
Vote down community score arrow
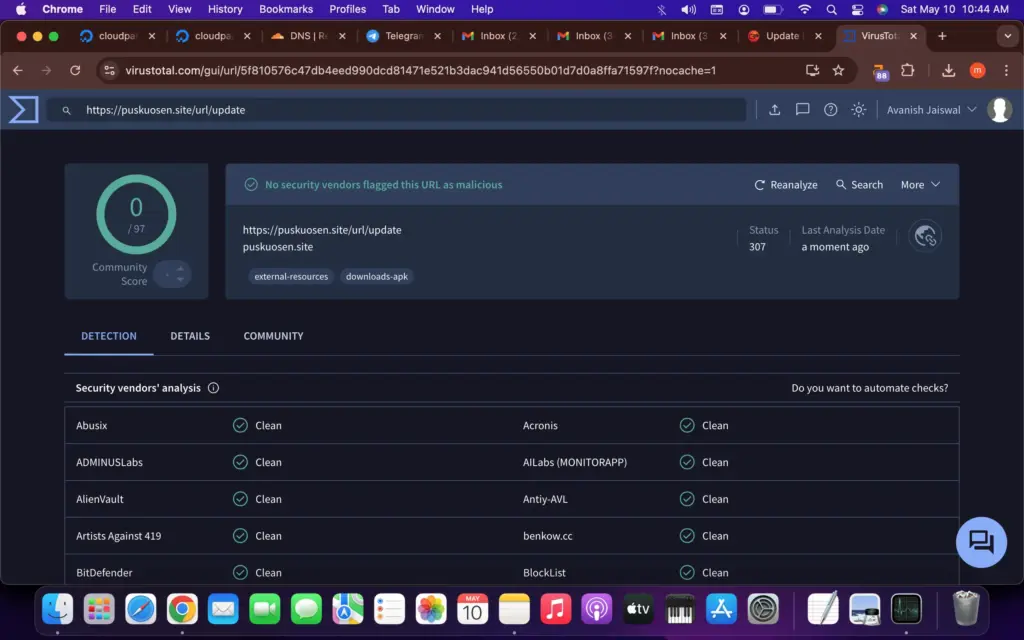(x=180, y=280)
